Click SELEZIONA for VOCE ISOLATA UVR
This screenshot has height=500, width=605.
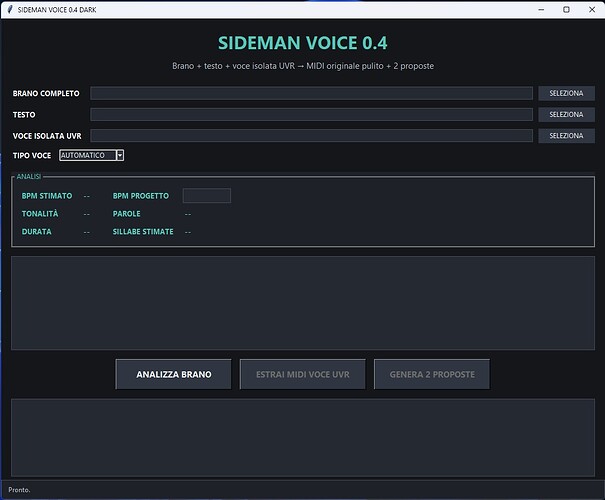point(566,136)
